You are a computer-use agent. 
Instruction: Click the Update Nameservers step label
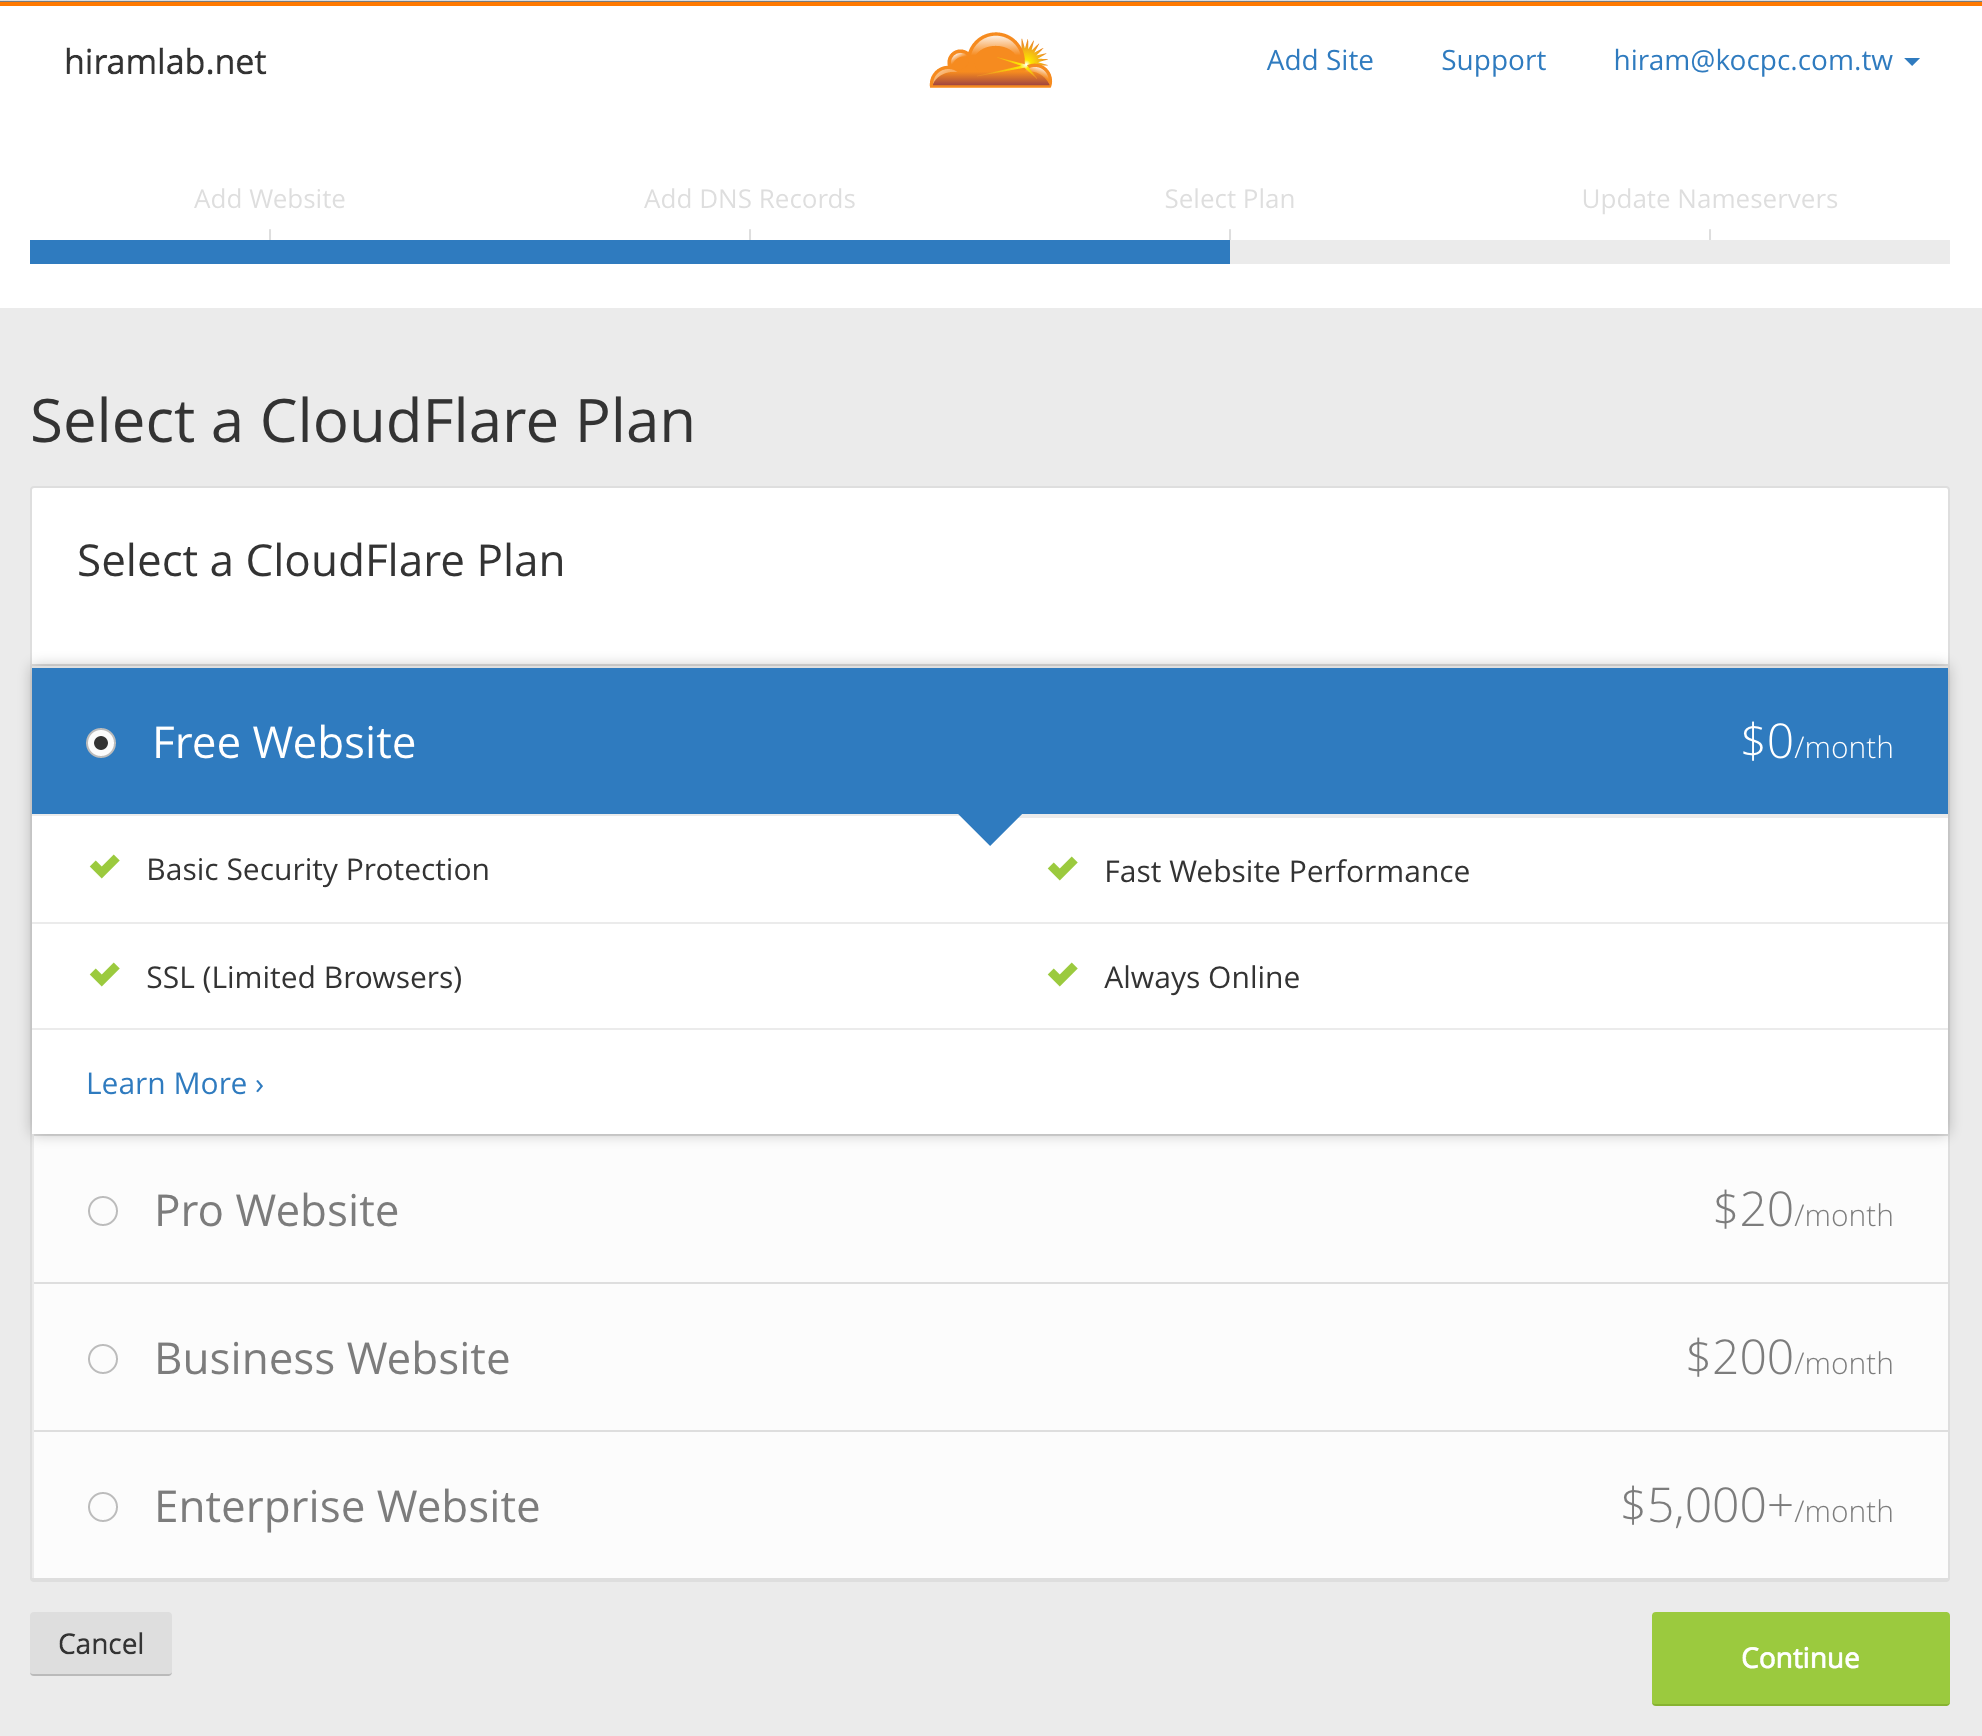(x=1710, y=198)
